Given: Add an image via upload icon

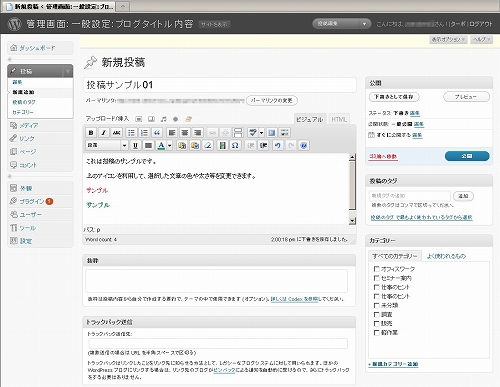Looking at the screenshot, I should [139, 119].
